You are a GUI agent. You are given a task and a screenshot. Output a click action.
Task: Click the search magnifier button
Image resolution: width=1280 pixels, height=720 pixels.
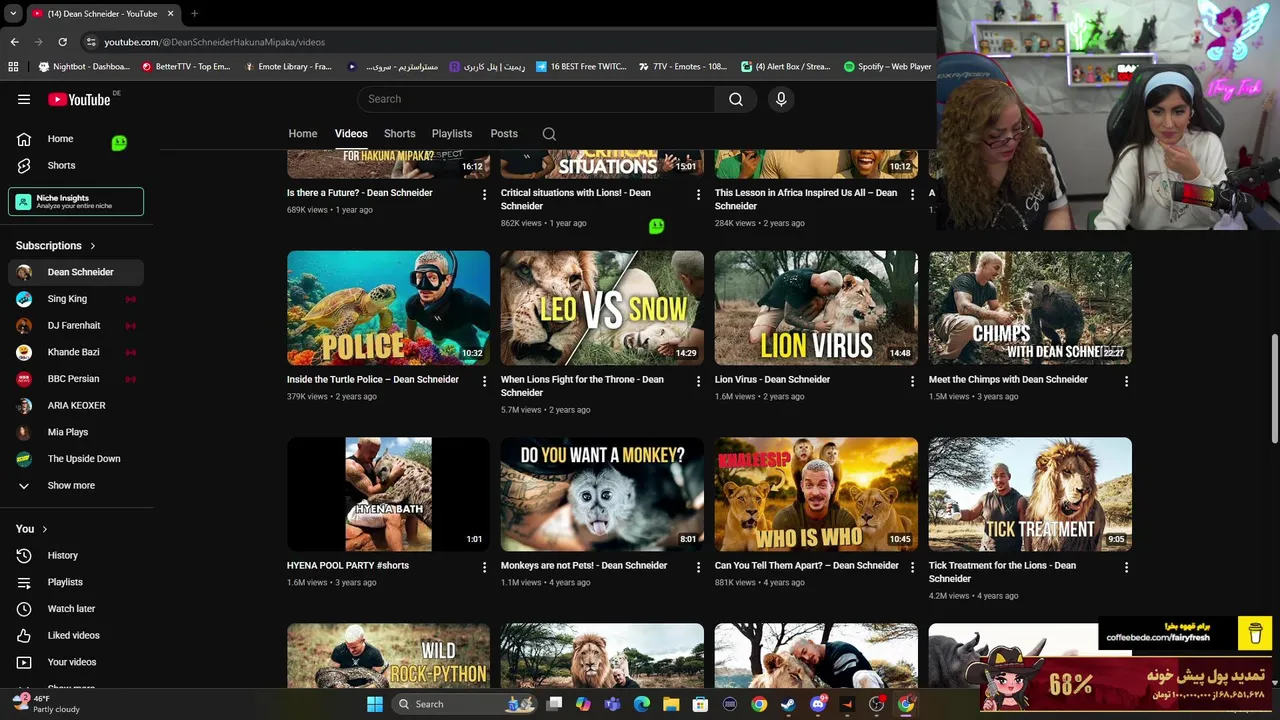(736, 99)
